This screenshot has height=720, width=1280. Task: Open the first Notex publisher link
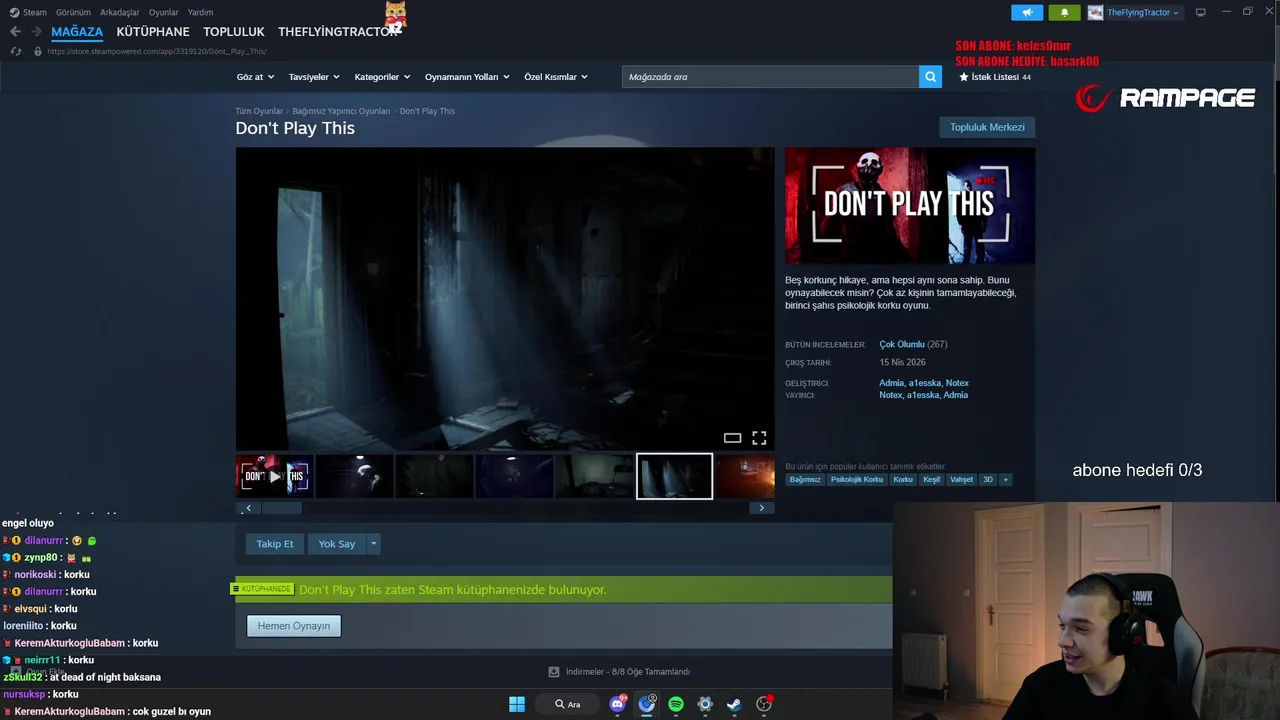[x=890, y=395]
